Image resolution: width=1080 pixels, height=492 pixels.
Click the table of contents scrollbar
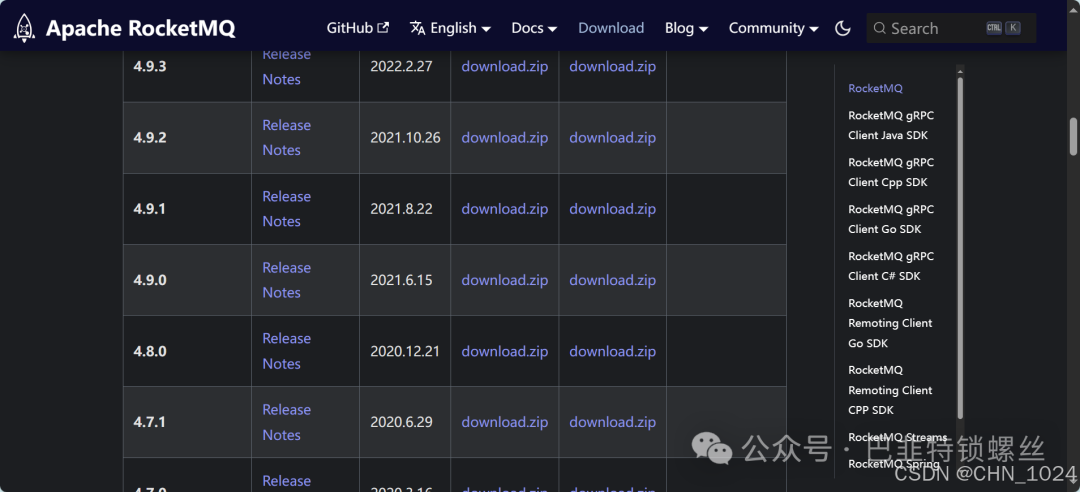[960, 248]
